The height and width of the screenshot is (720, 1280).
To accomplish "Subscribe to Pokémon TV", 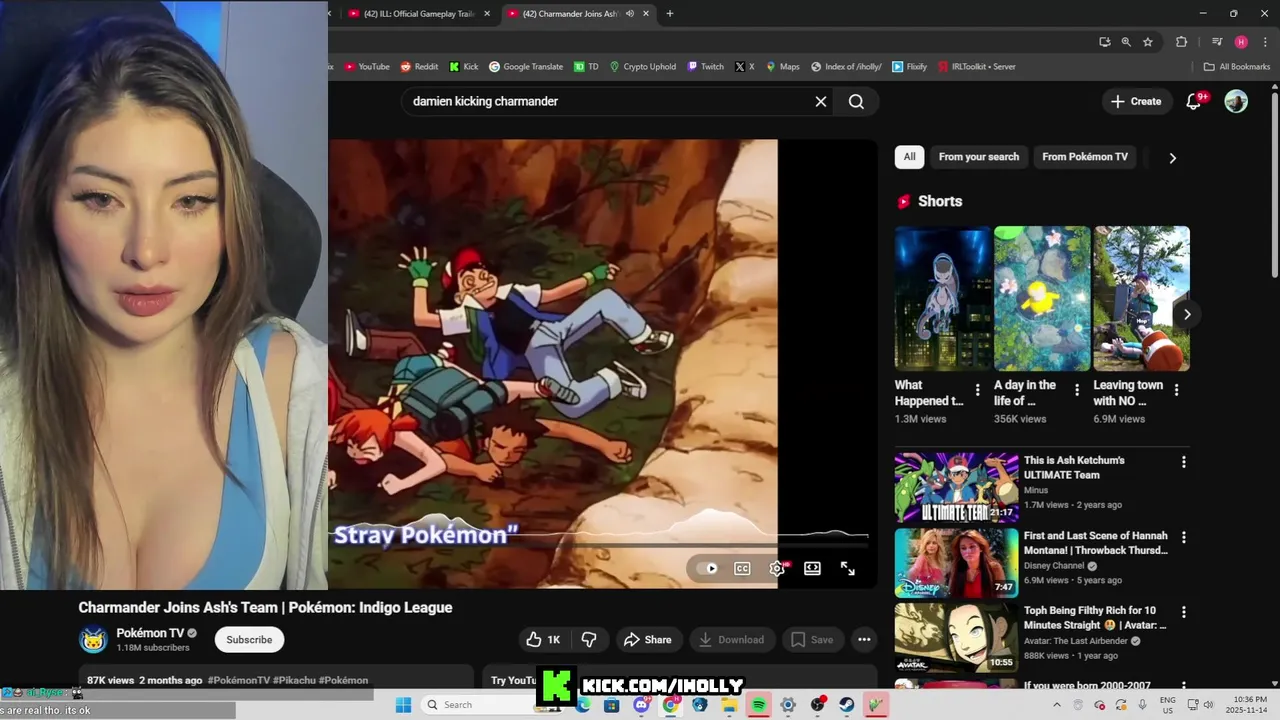I will 249,640.
